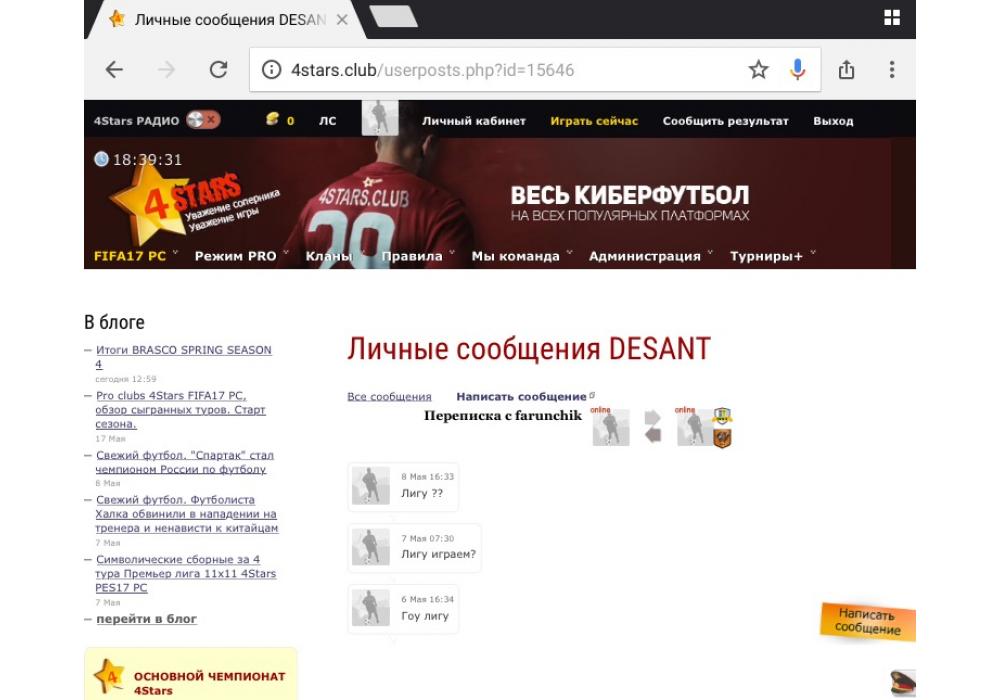Click the message exchange arrows icon
Viewport: 1000px width, 700px height.
(x=653, y=427)
